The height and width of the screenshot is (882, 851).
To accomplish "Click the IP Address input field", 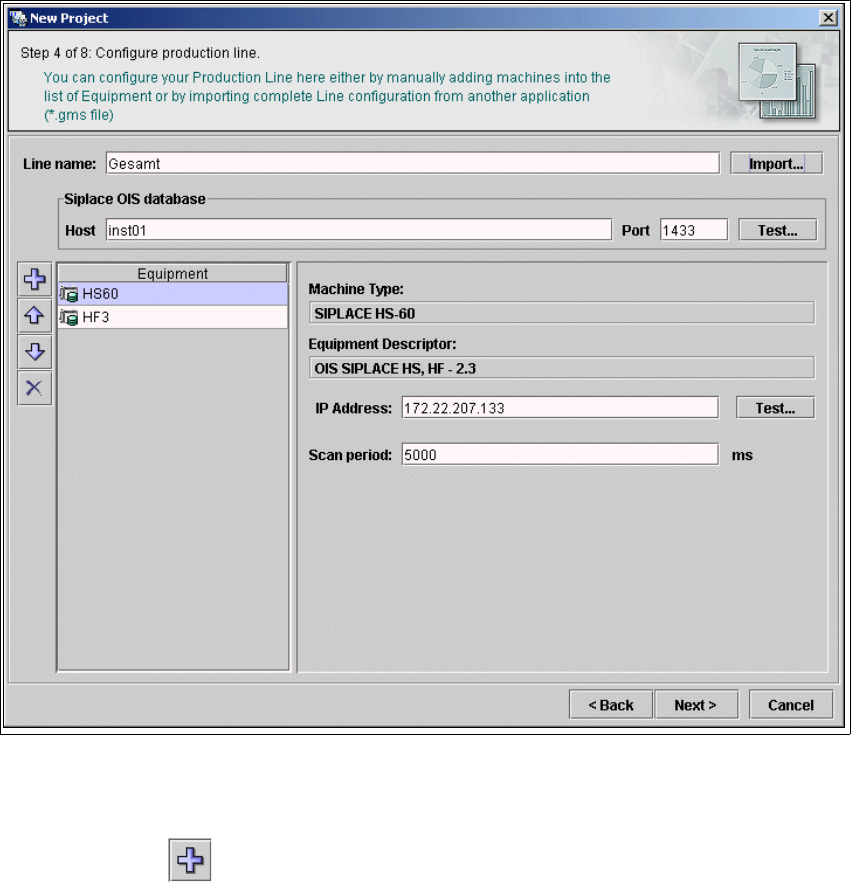I will pos(560,408).
